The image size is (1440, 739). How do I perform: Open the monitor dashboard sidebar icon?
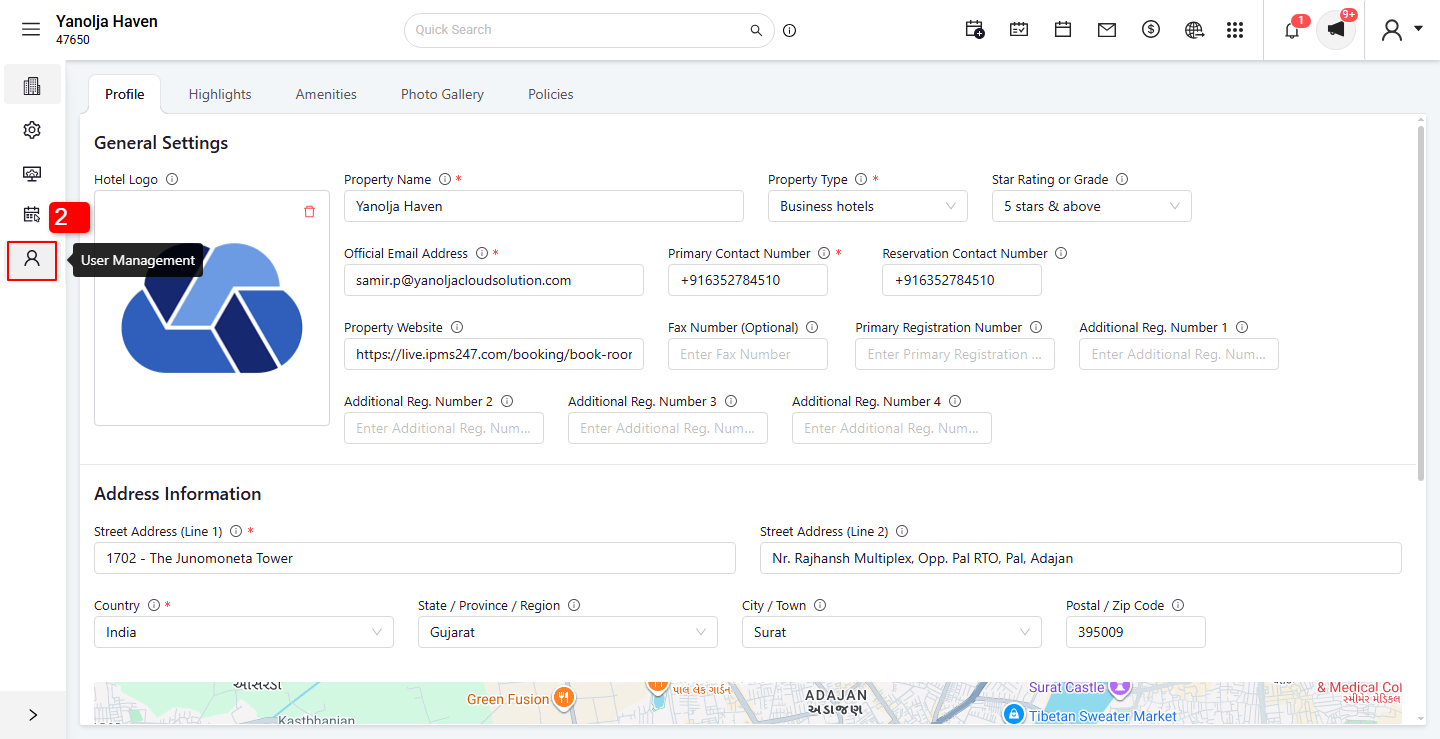pos(32,174)
